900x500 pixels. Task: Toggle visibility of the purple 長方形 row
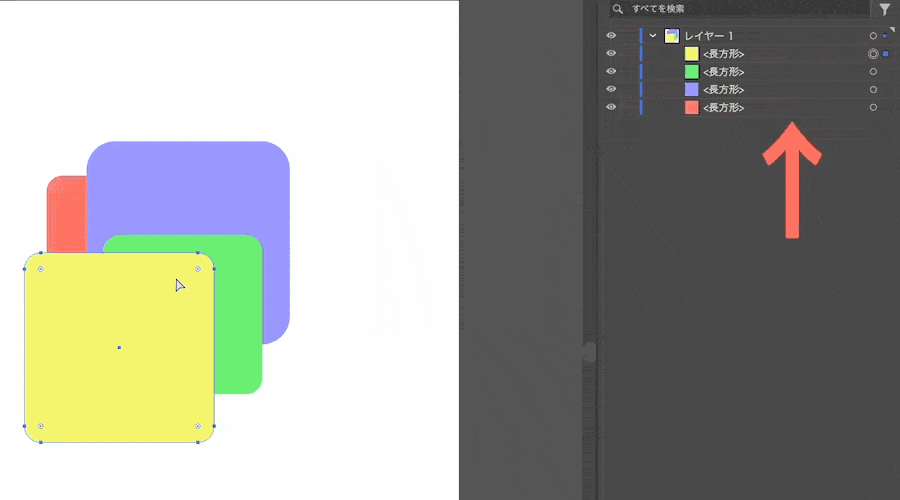[x=611, y=89]
